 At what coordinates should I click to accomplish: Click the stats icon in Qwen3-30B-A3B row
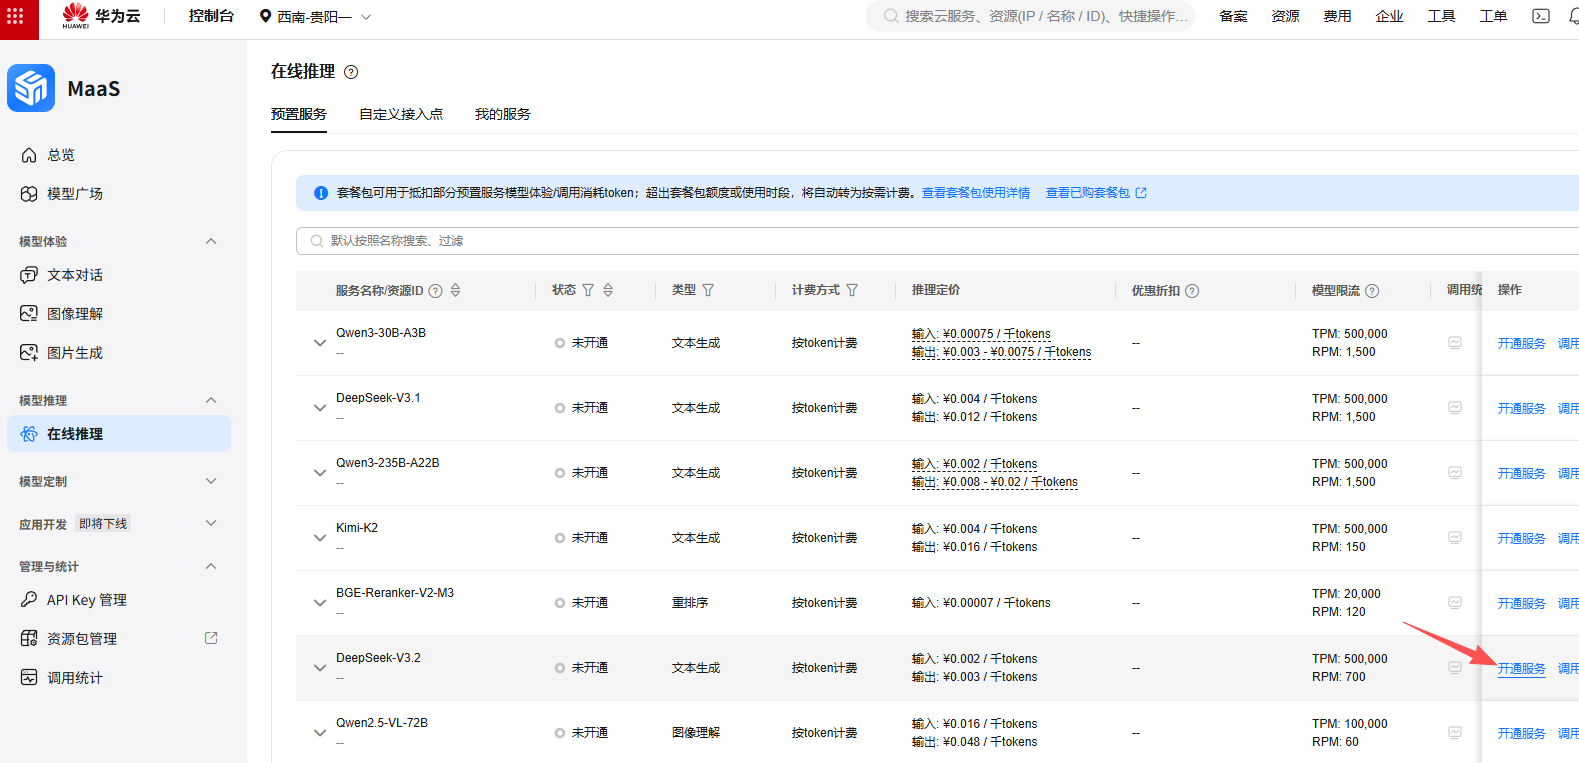(x=1455, y=343)
